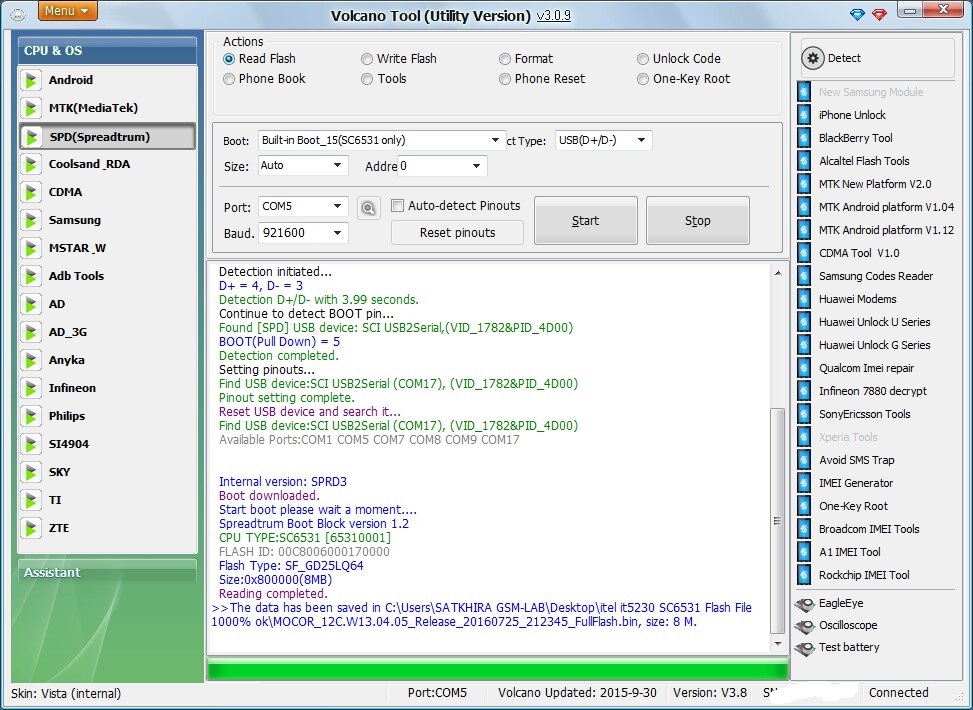Click the gear icon on Detect
Viewport: 973px width, 710px height.
click(813, 58)
